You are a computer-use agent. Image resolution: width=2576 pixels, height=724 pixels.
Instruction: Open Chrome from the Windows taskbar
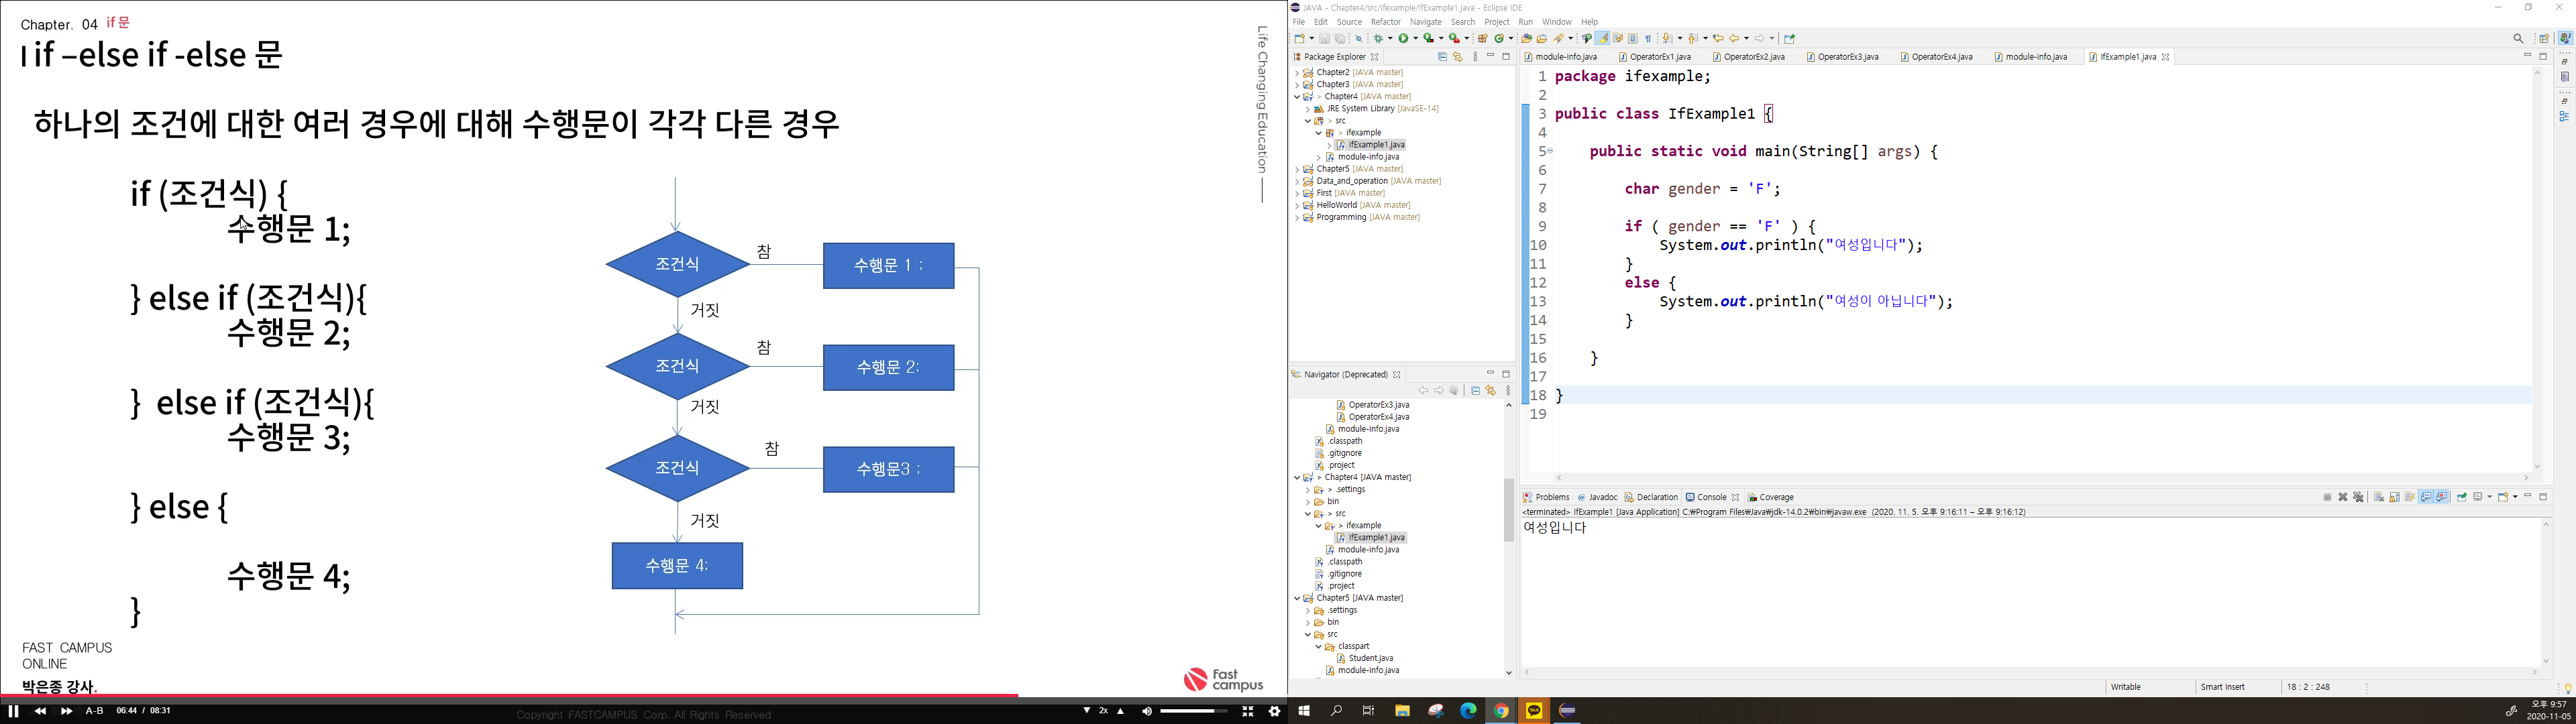point(1501,711)
